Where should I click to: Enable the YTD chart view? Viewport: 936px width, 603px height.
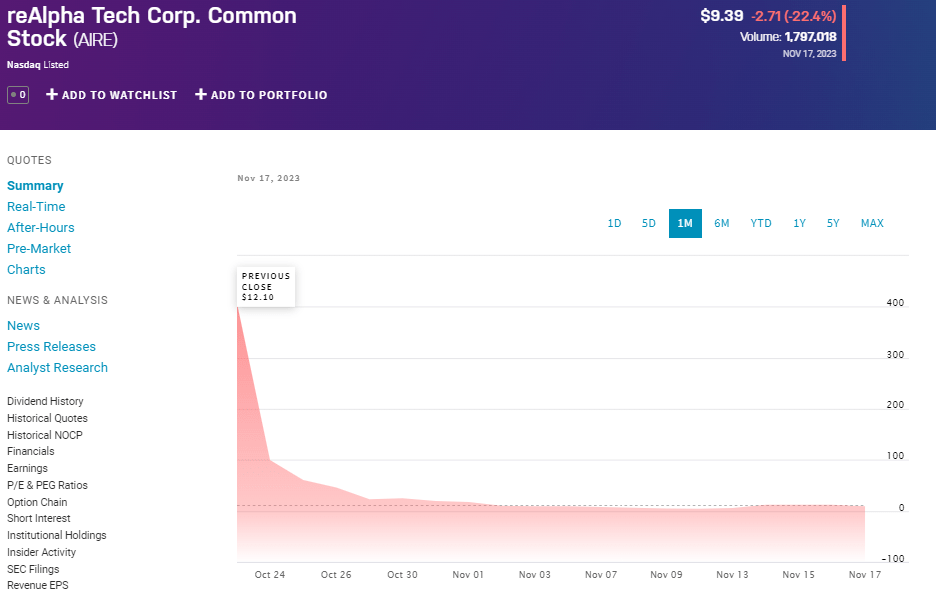(x=760, y=223)
